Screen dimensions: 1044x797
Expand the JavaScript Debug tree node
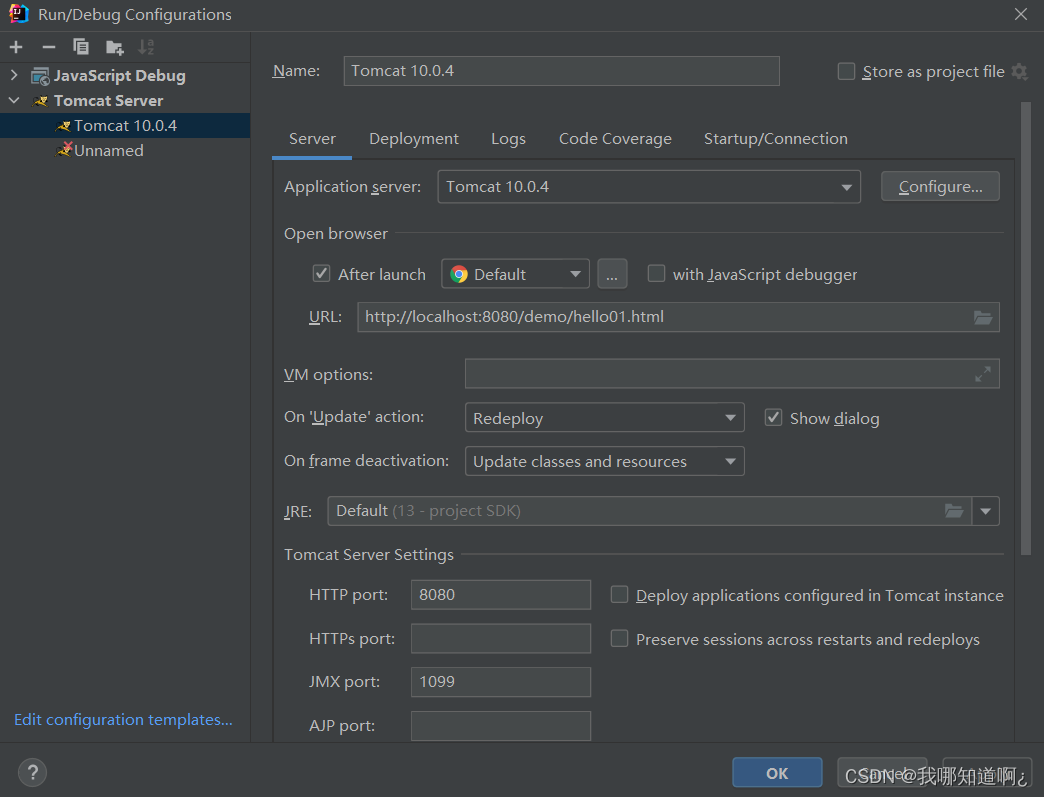tap(14, 75)
